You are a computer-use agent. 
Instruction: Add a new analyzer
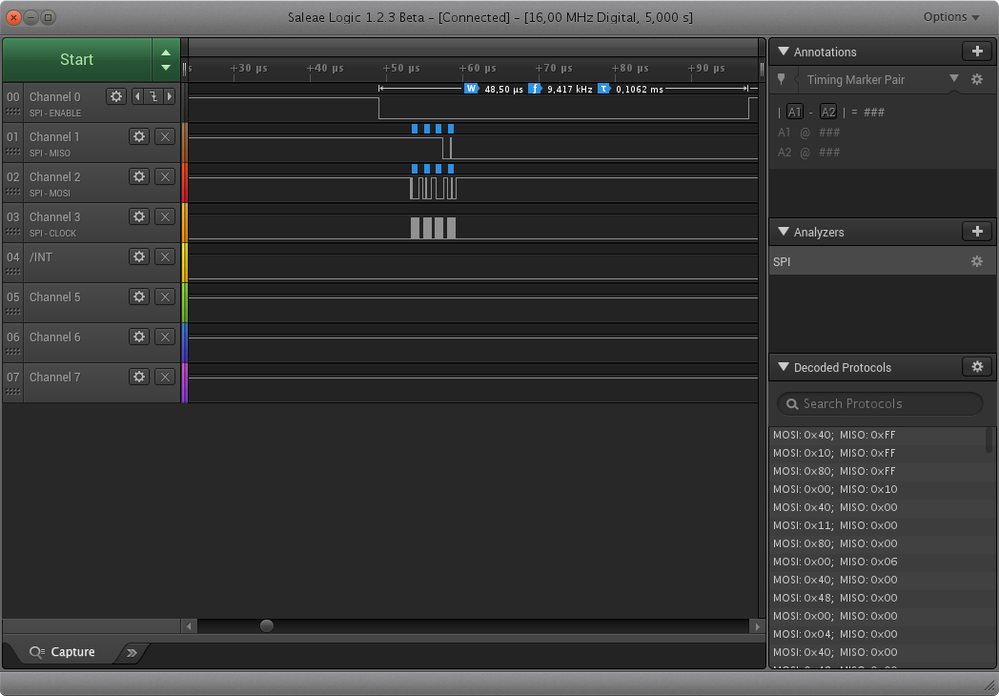(977, 231)
